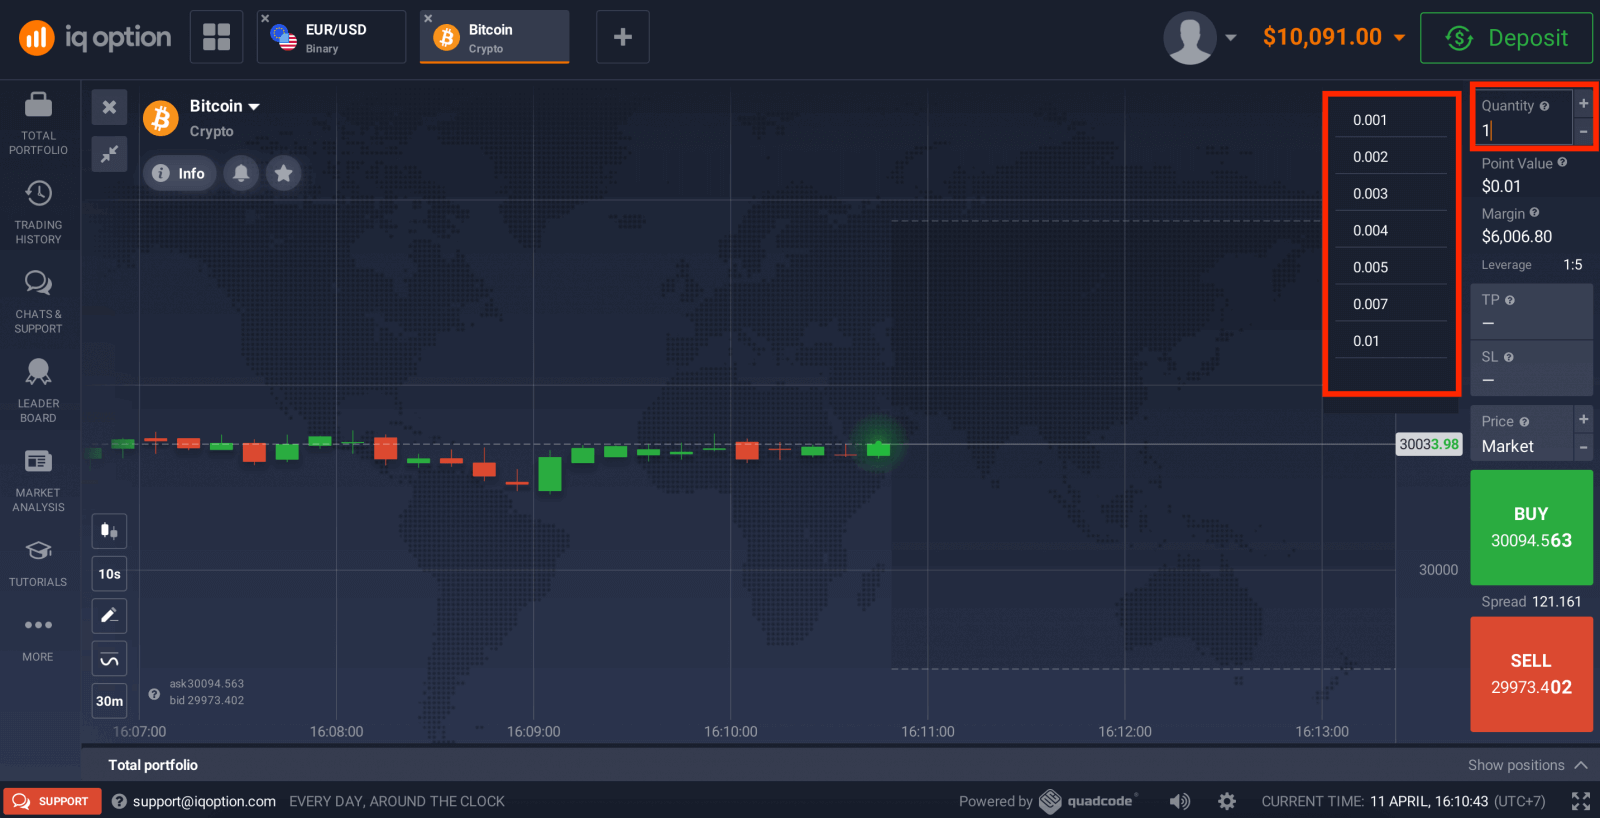Click Quantity help icon

click(x=1544, y=106)
